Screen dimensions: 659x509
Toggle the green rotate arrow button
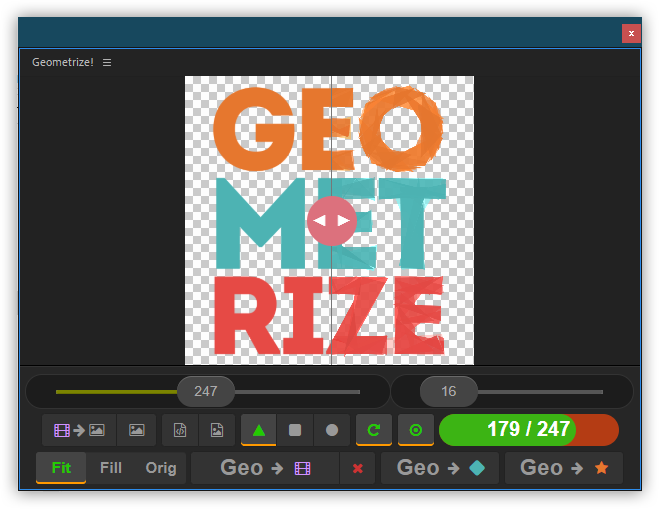coord(374,430)
